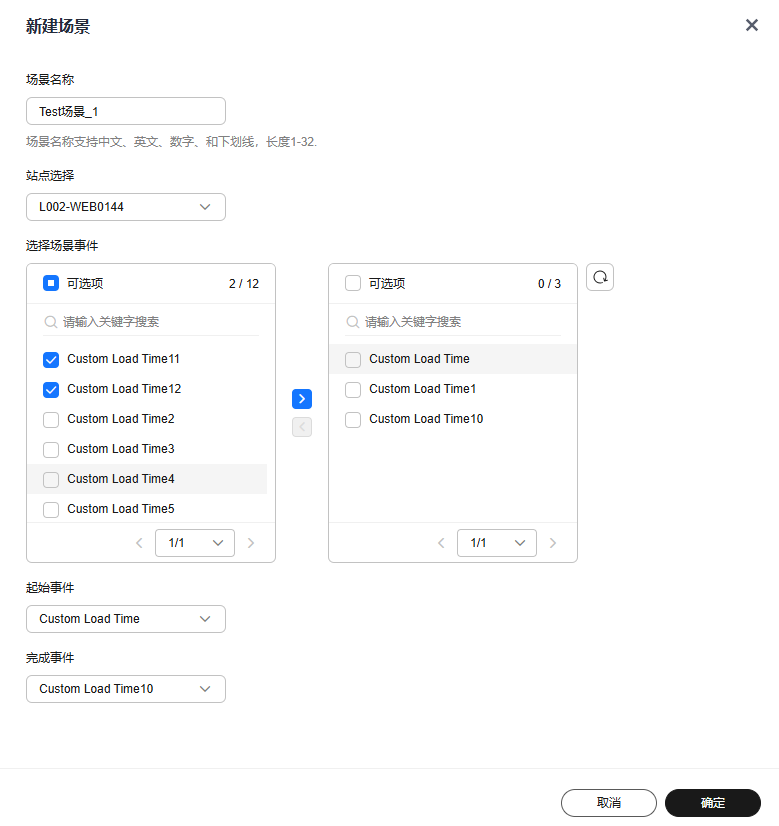This screenshot has height=826, width=779.
Task: Click the 场景名称 input field
Action: [x=126, y=111]
